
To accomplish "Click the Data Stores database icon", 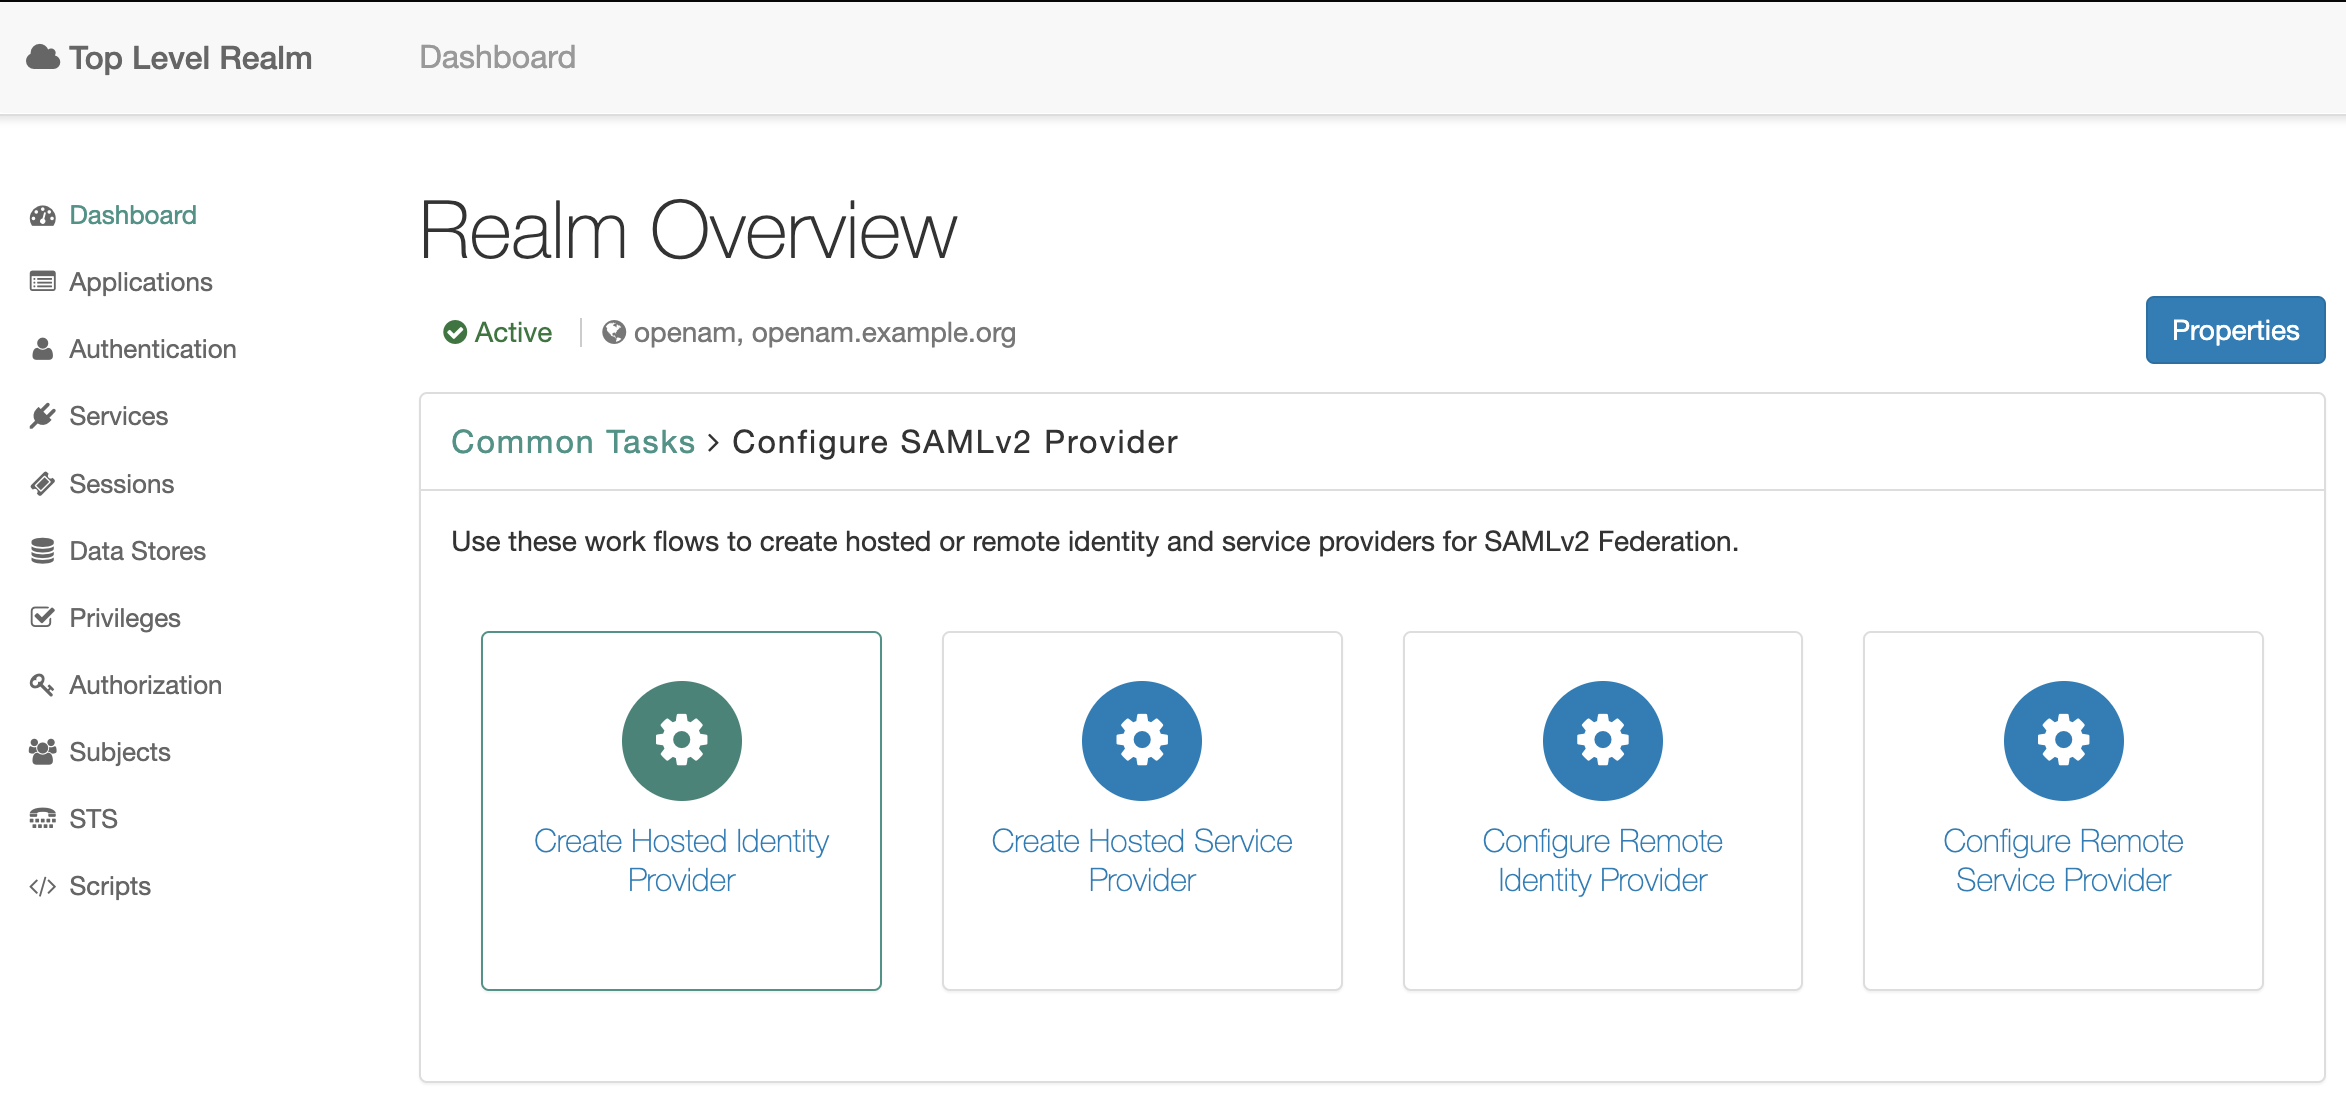I will pyautogui.click(x=42, y=551).
